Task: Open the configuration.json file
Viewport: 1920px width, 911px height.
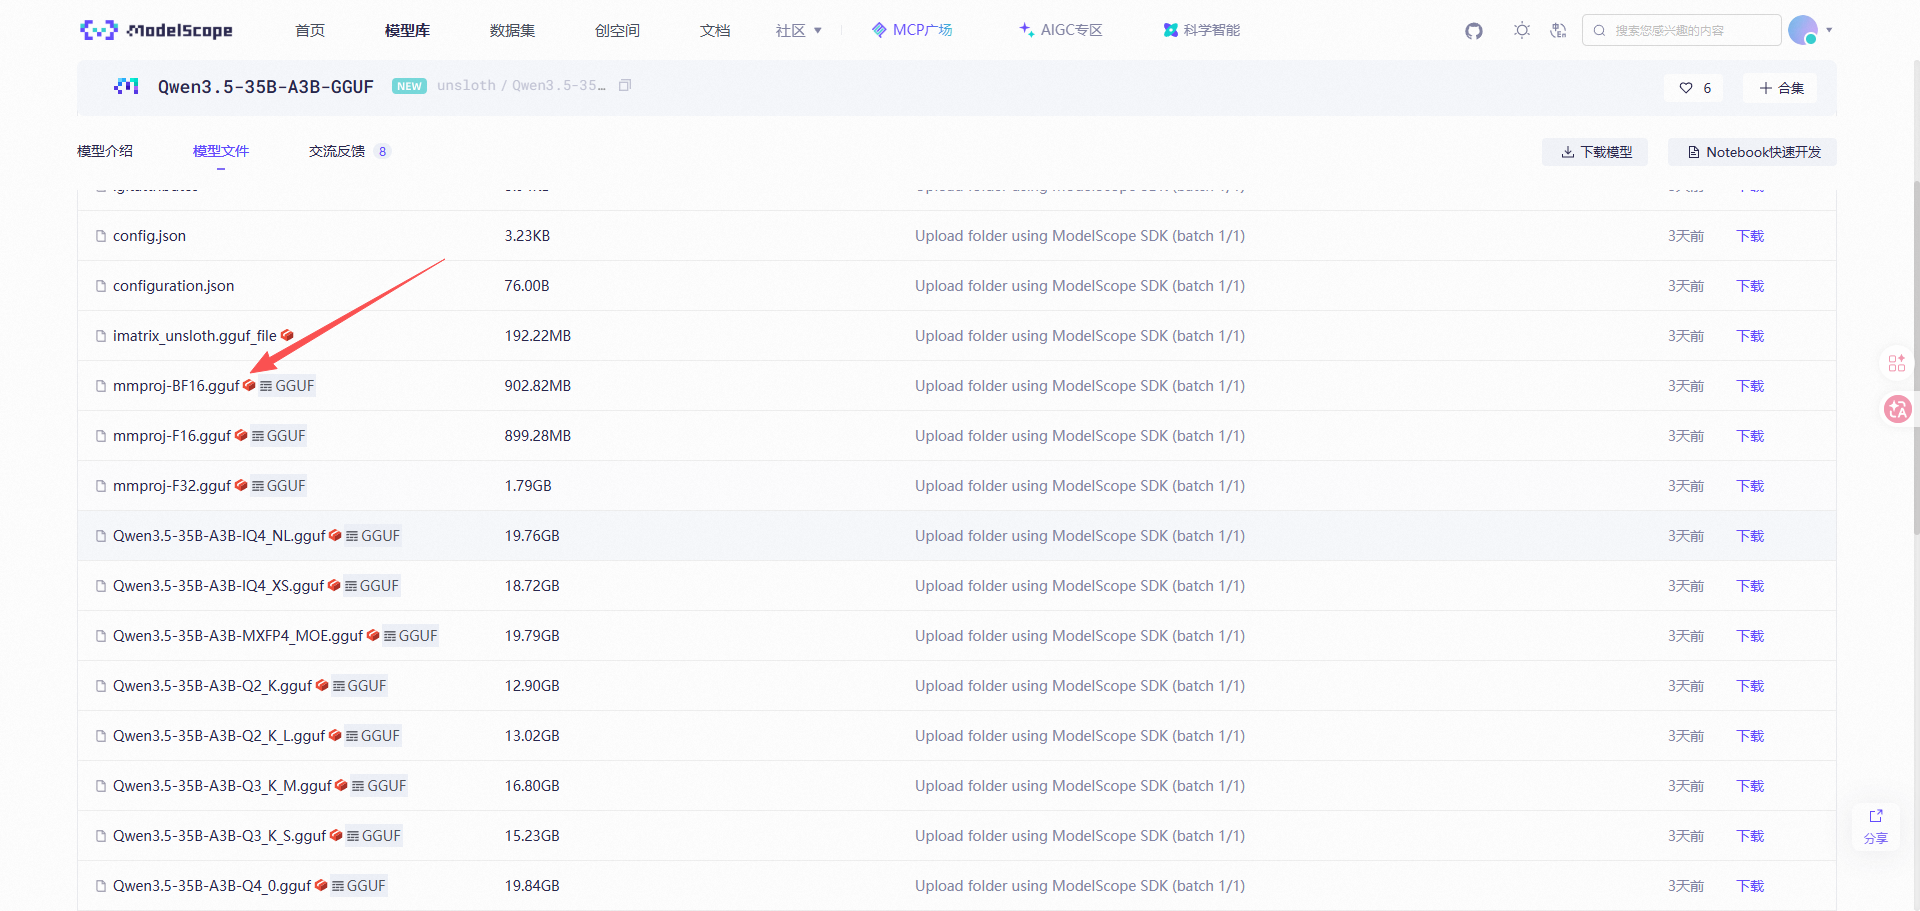Action: [x=173, y=286]
